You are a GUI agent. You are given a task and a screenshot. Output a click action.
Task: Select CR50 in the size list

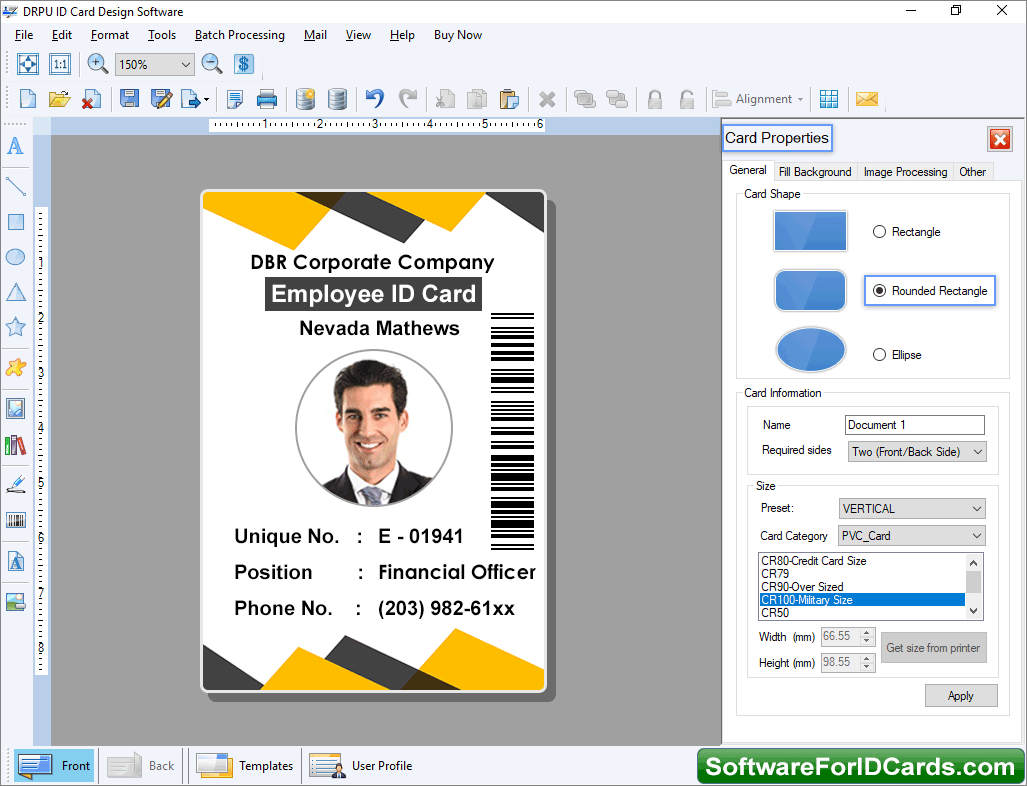(862, 613)
